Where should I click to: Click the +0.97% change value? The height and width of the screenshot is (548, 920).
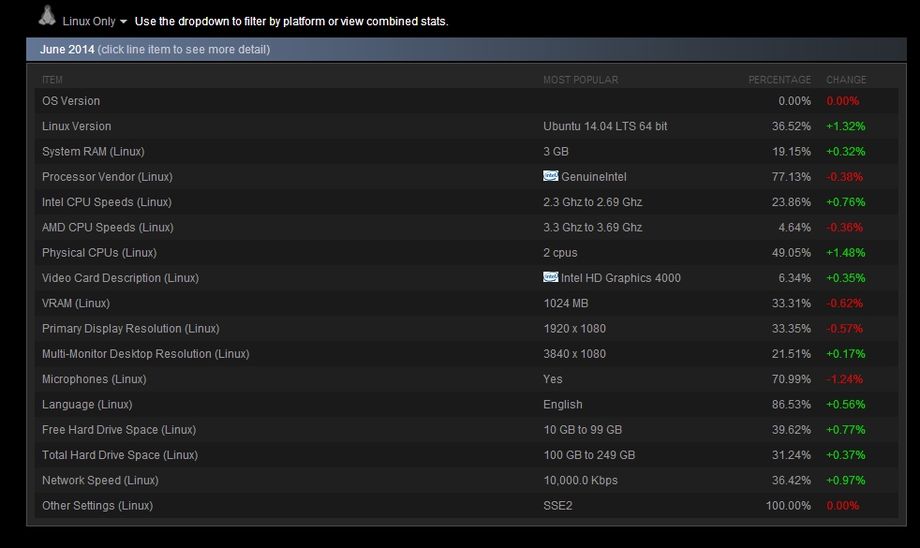(845, 480)
